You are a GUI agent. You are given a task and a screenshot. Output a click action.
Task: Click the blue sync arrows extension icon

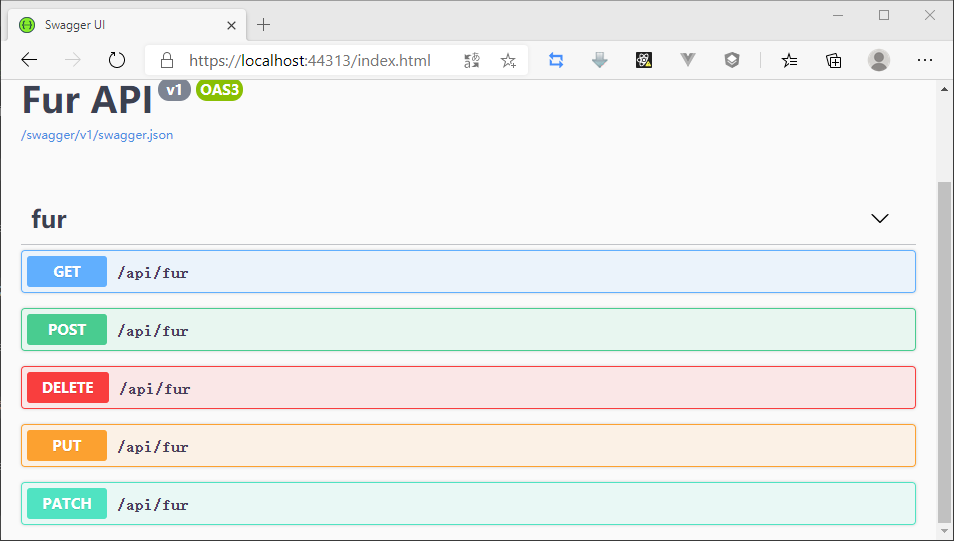tap(556, 60)
